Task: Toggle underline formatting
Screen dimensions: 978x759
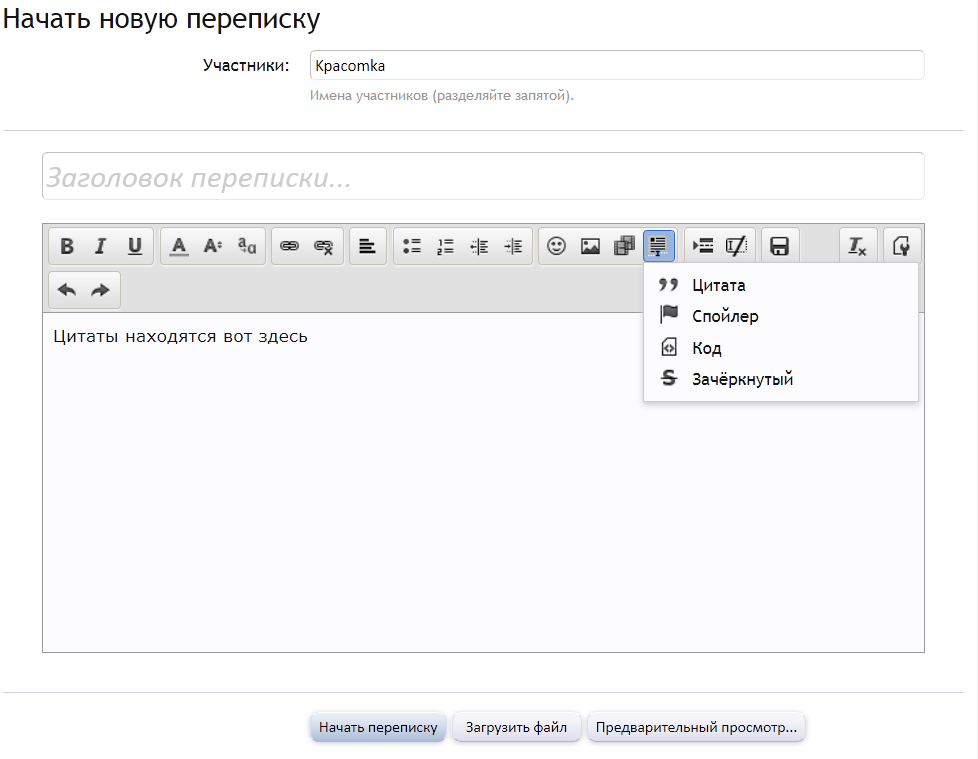Action: point(135,246)
